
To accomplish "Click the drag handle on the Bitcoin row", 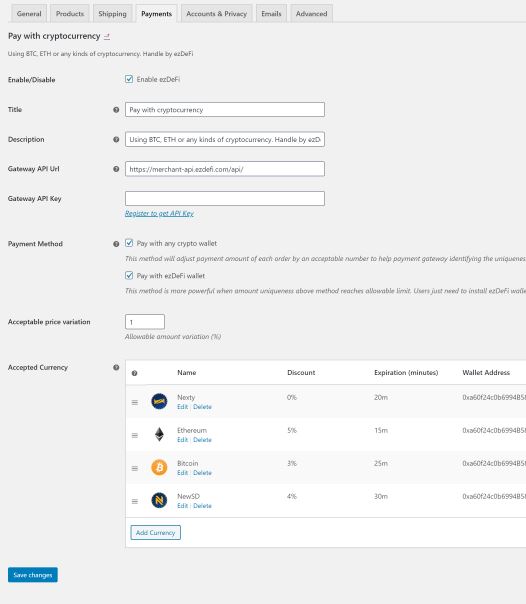I will [135, 468].
